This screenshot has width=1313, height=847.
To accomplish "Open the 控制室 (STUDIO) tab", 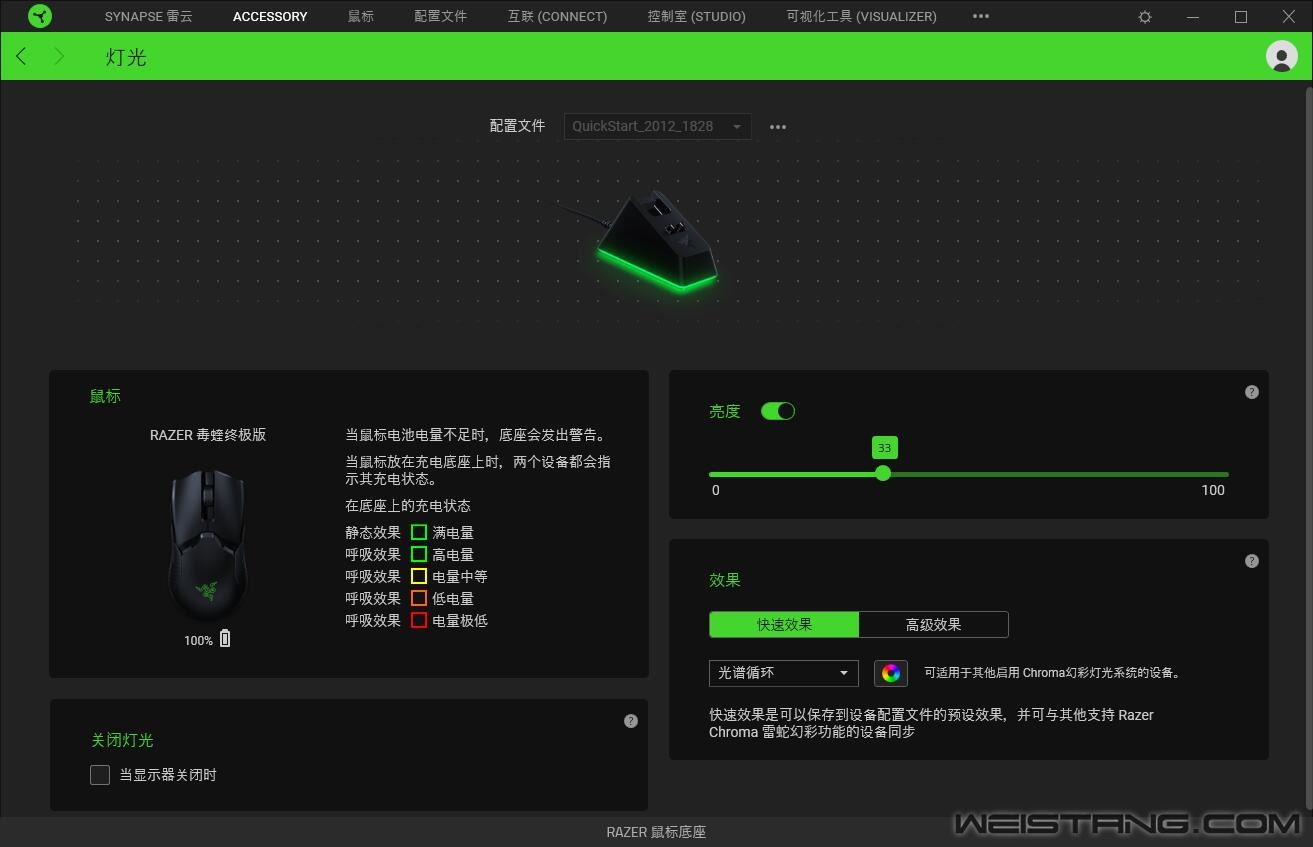I will [x=696, y=16].
